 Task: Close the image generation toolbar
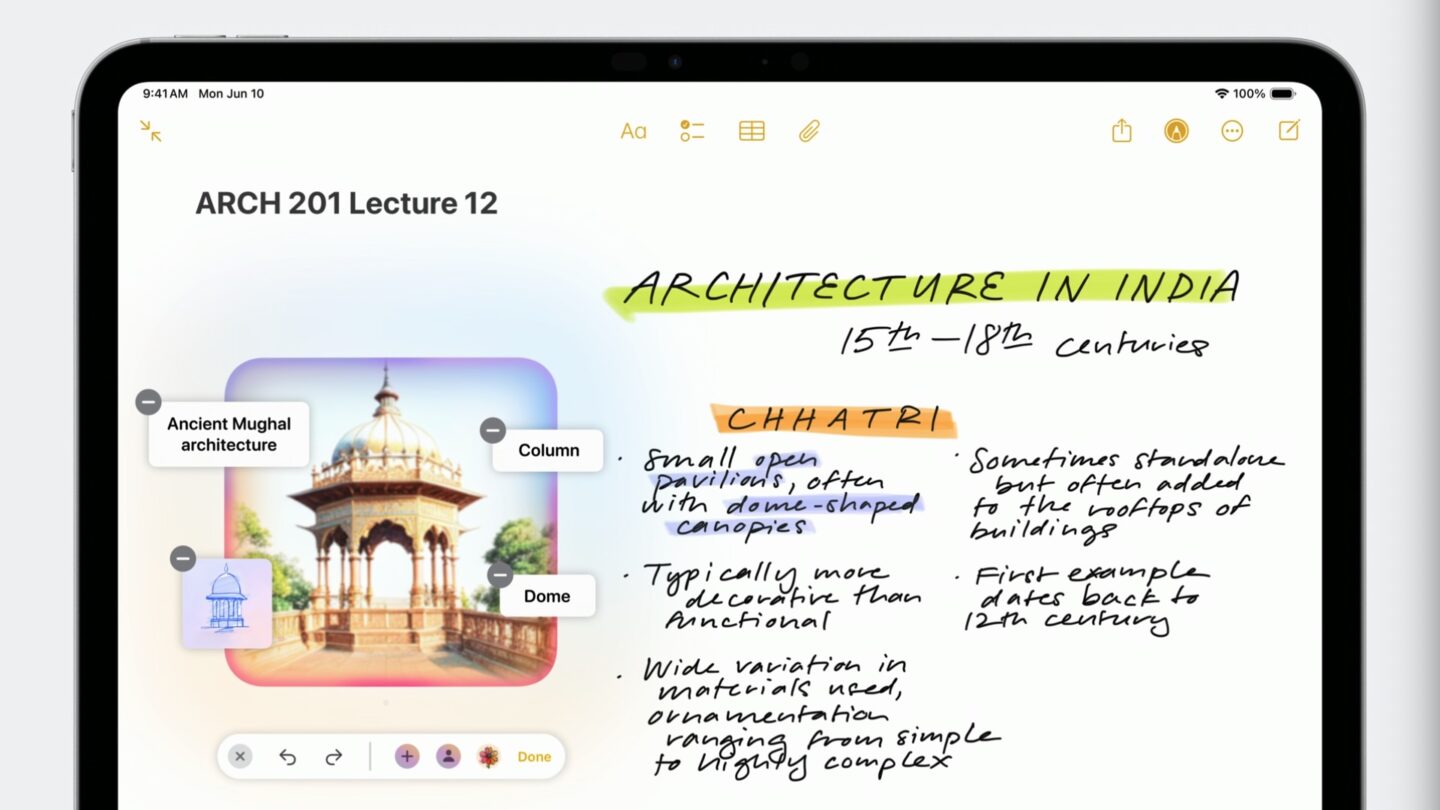click(240, 757)
